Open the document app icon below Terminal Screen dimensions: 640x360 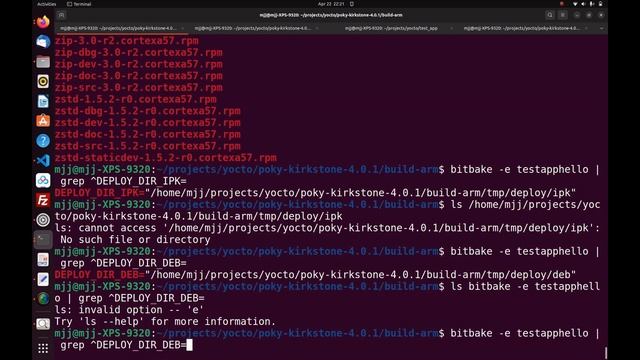[43, 260]
